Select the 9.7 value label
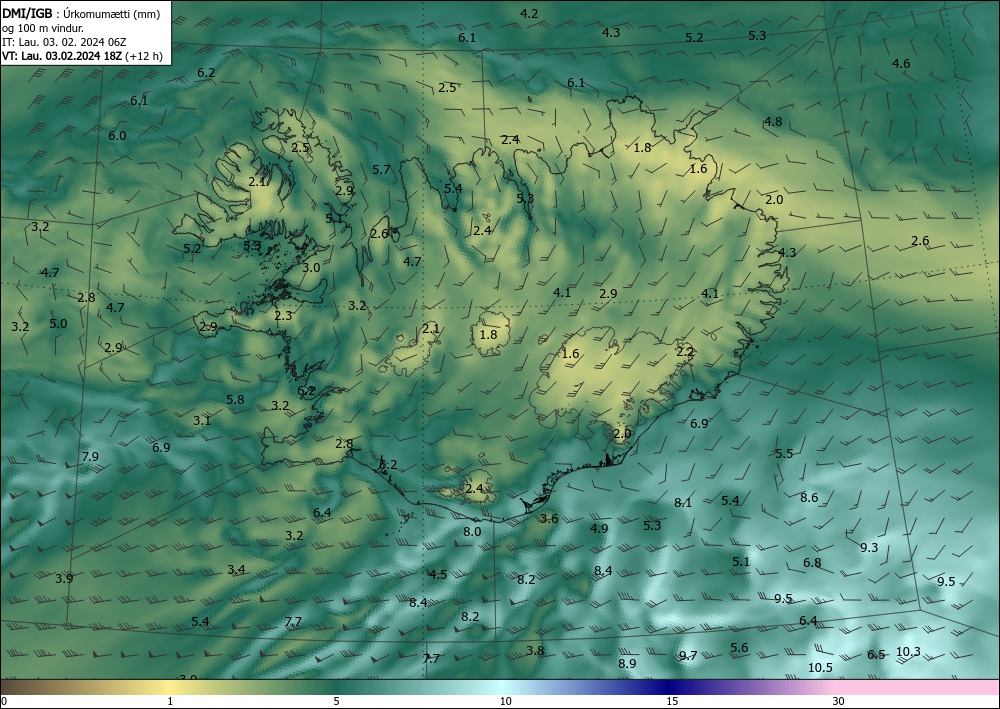The height and width of the screenshot is (709, 1000). 688,655
